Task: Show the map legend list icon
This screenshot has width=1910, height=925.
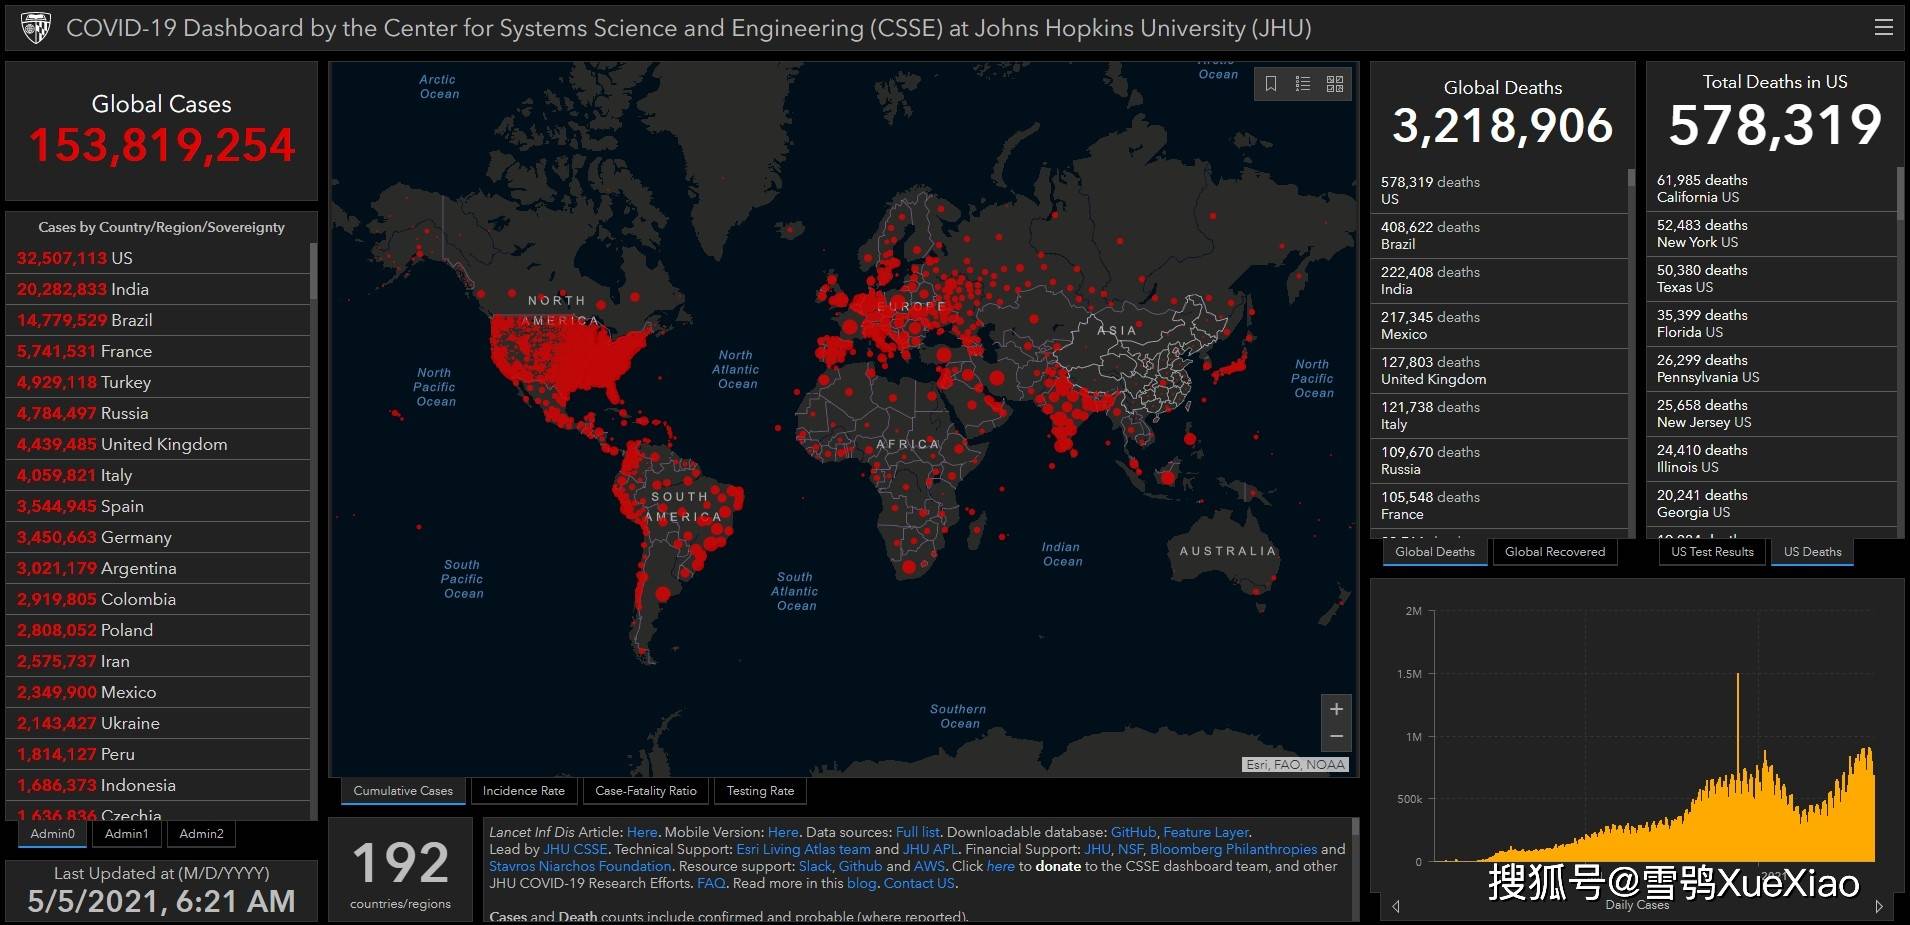Action: 1303,84
